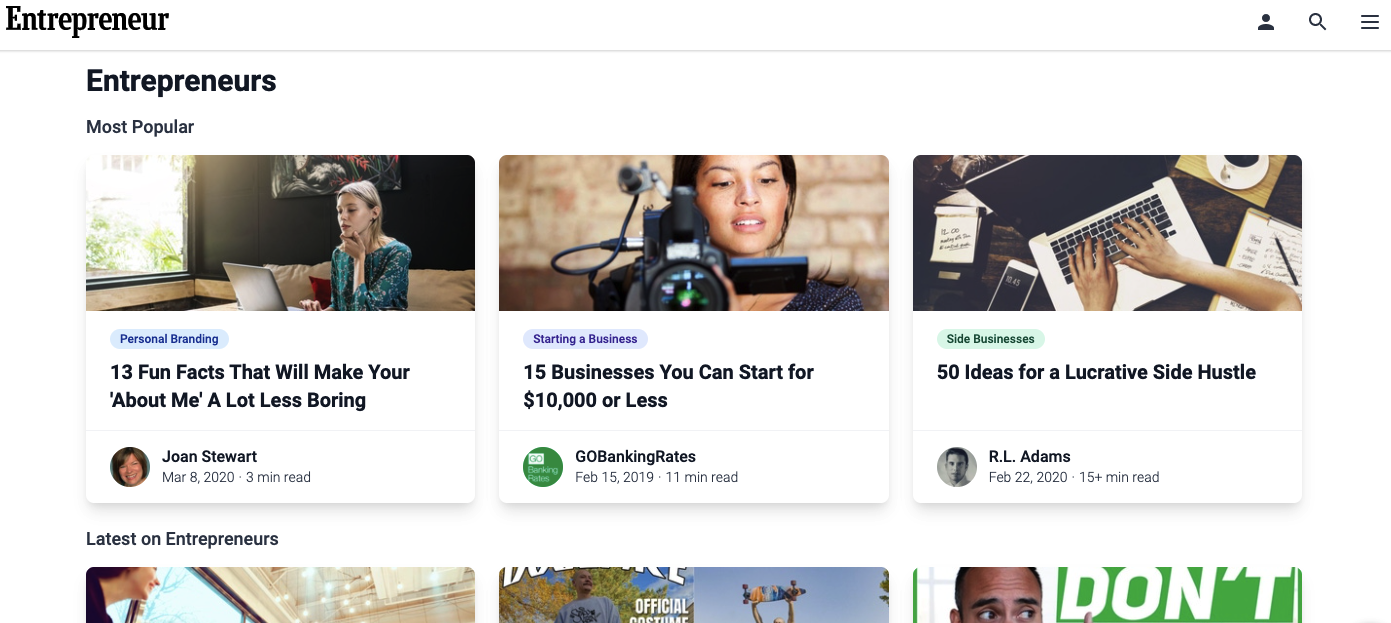Open '15 Businesses You Can Start' headline
The image size is (1391, 623).
click(668, 386)
